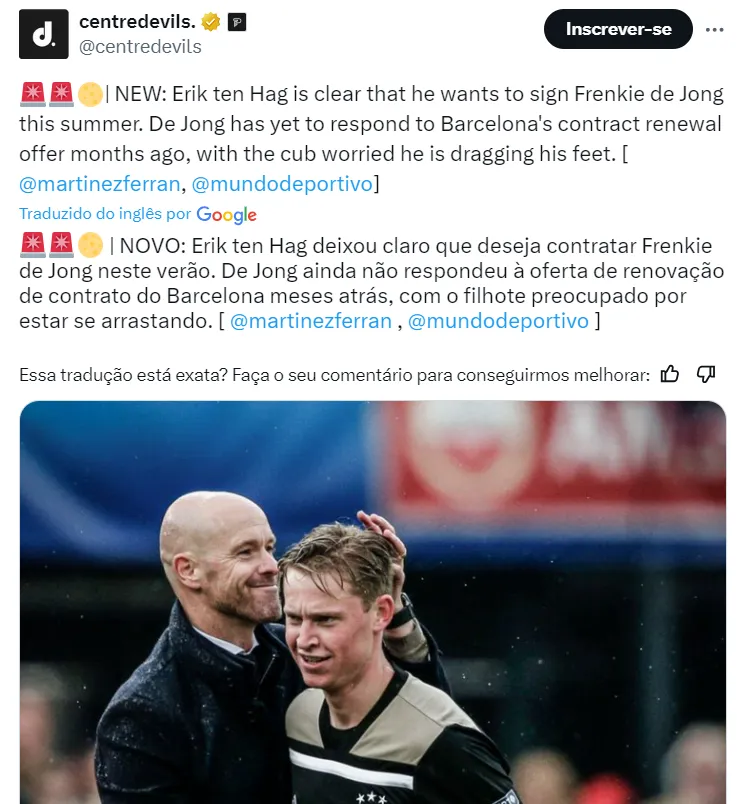Click the gold verified badge
The image size is (737, 804).
pos(210,23)
